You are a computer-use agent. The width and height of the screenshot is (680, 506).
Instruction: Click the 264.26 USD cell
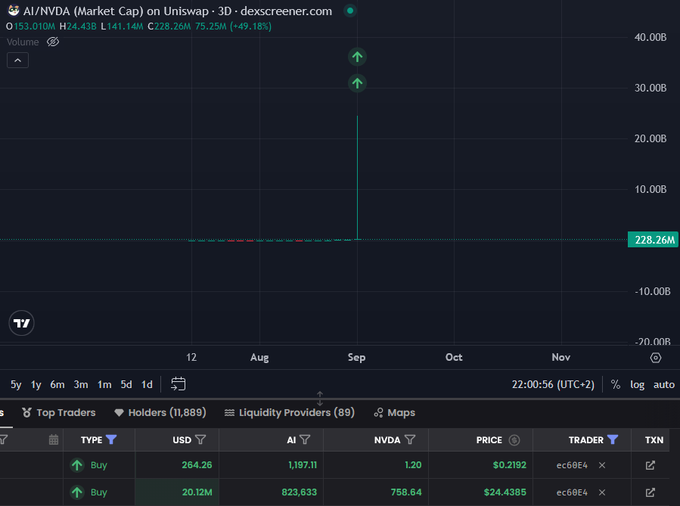coord(197,465)
